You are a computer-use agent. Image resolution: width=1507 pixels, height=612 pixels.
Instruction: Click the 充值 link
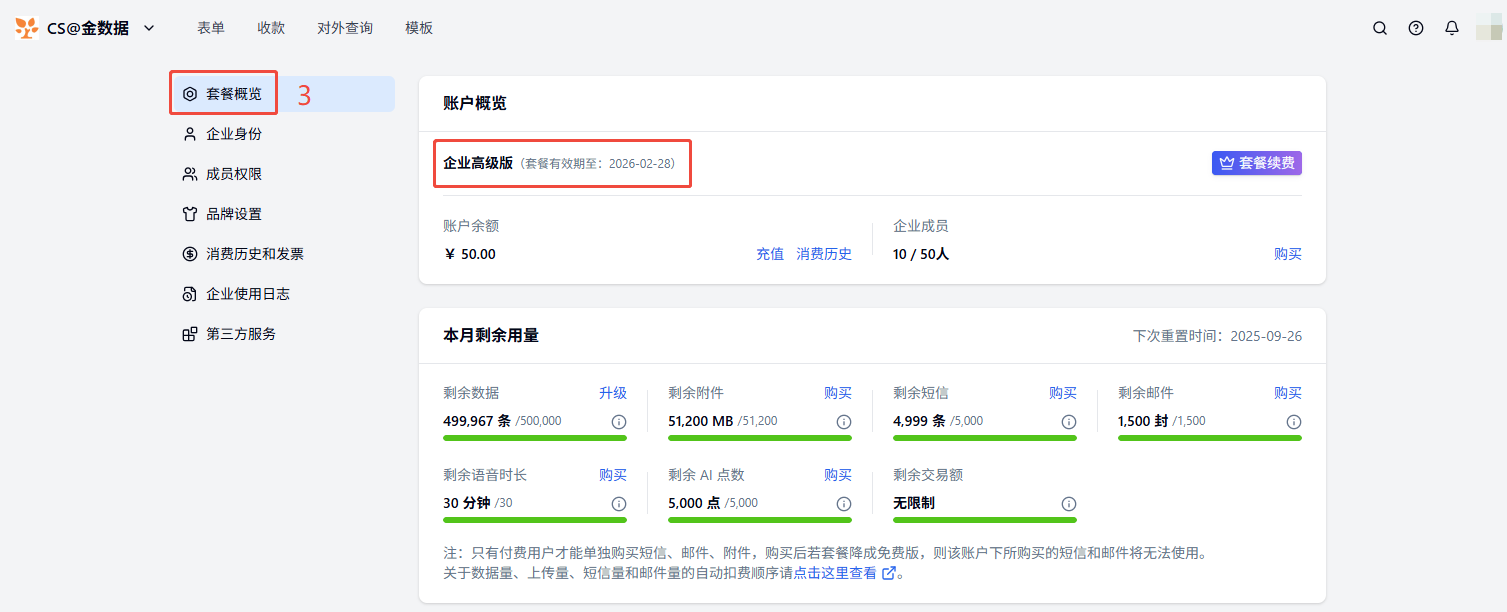click(x=770, y=254)
